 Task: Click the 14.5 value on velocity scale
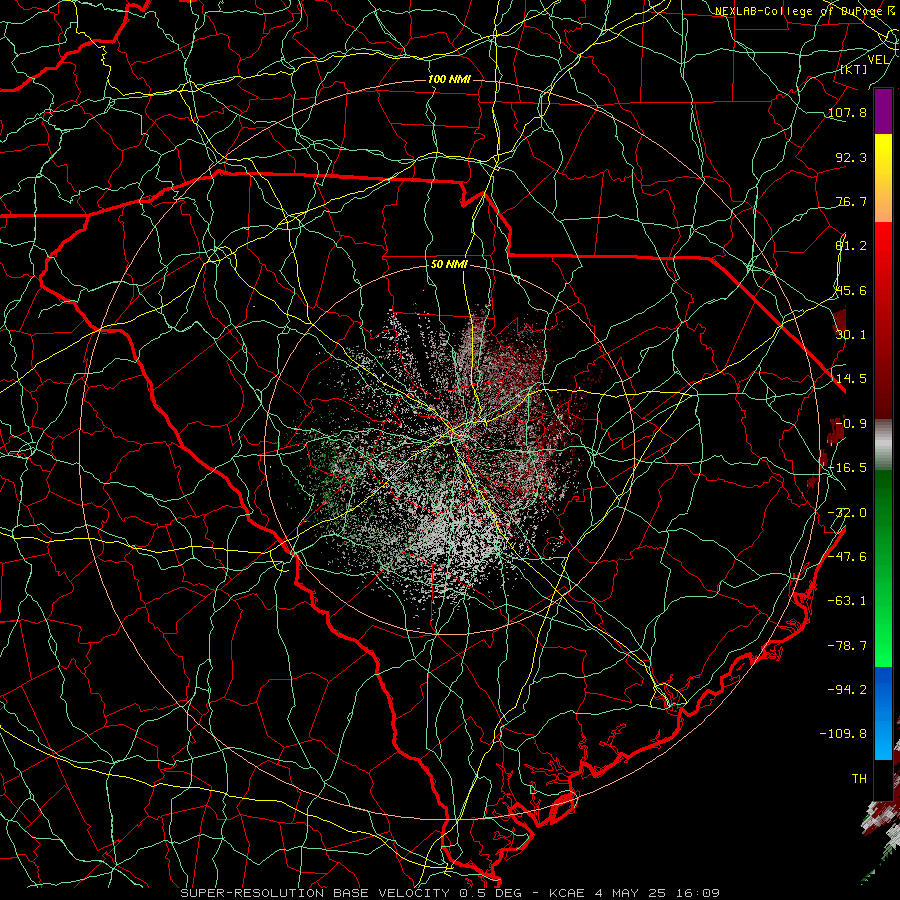coord(851,379)
